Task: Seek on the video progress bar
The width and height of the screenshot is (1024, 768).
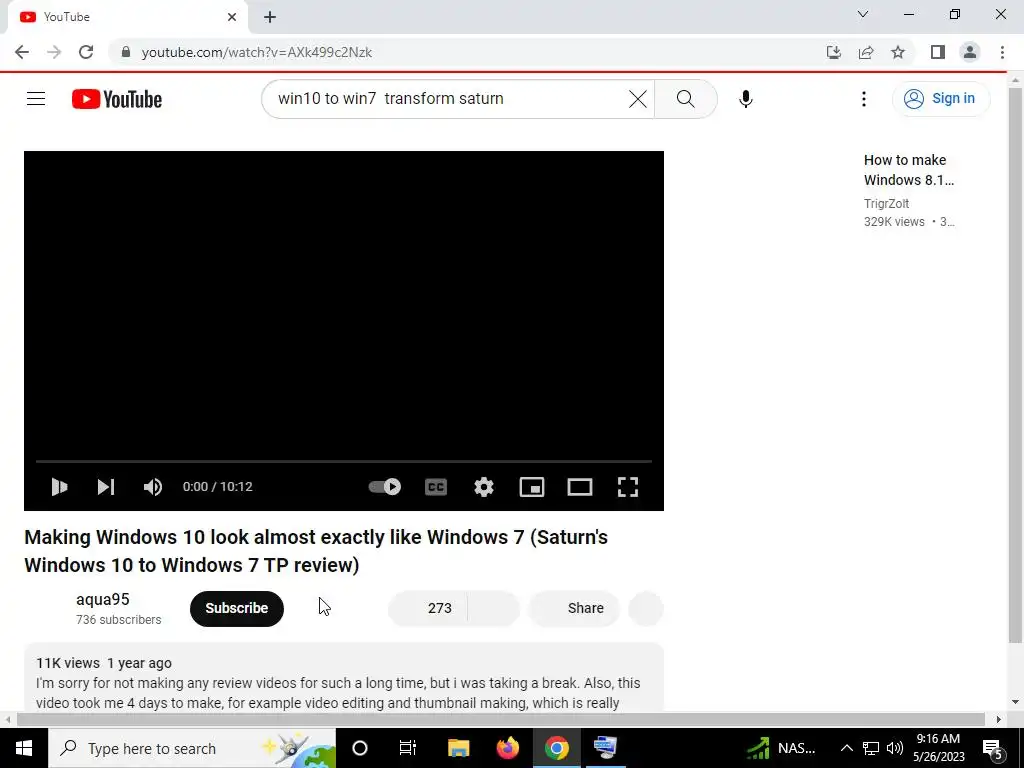Action: (344, 461)
